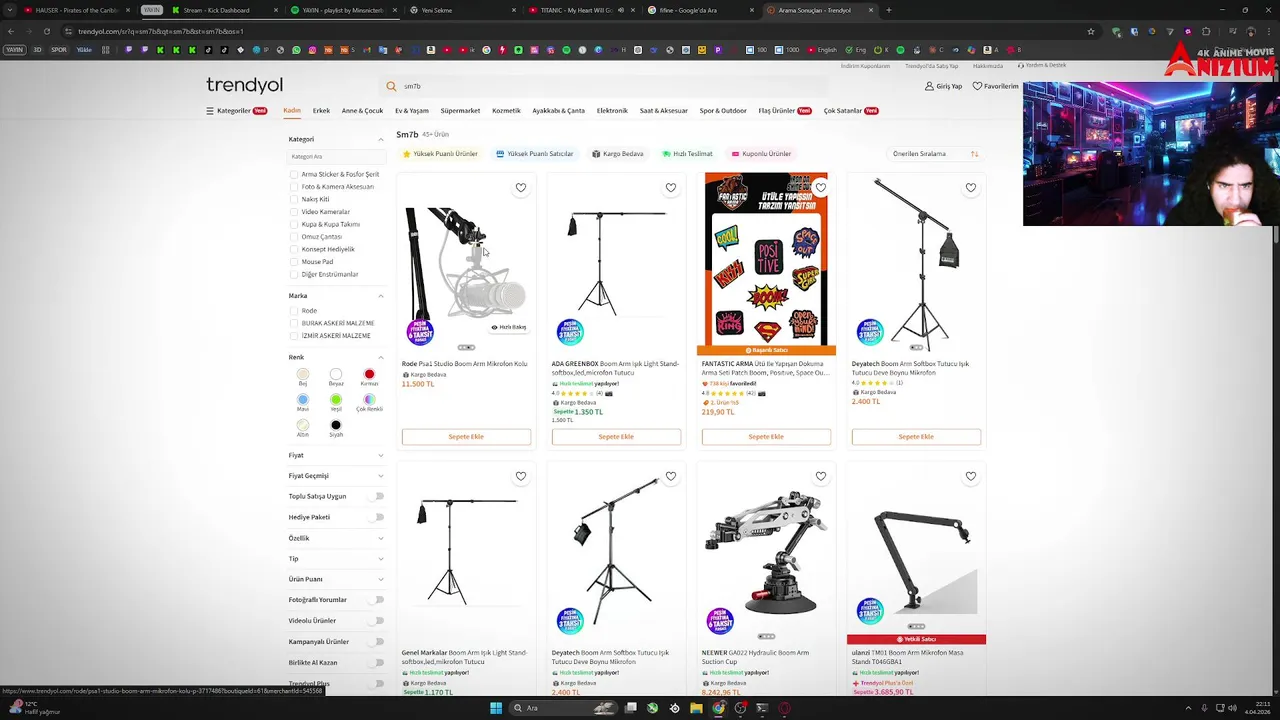1280x720 pixels.
Task: Select the Siyah color swatch
Action: pos(336,425)
